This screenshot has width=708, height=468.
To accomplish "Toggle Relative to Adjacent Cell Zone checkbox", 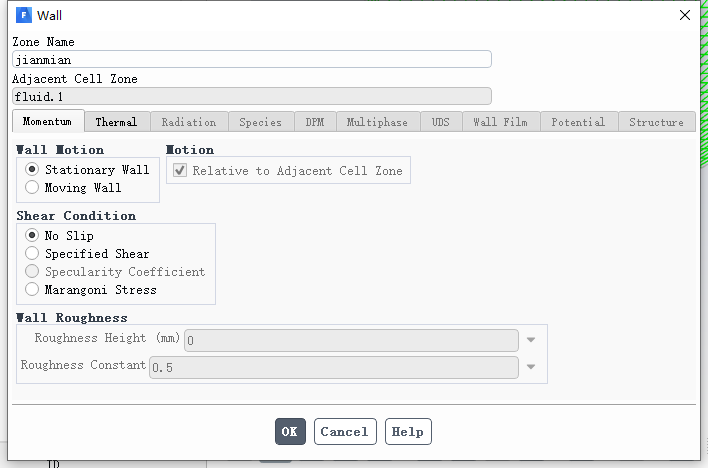I will coord(180,170).
